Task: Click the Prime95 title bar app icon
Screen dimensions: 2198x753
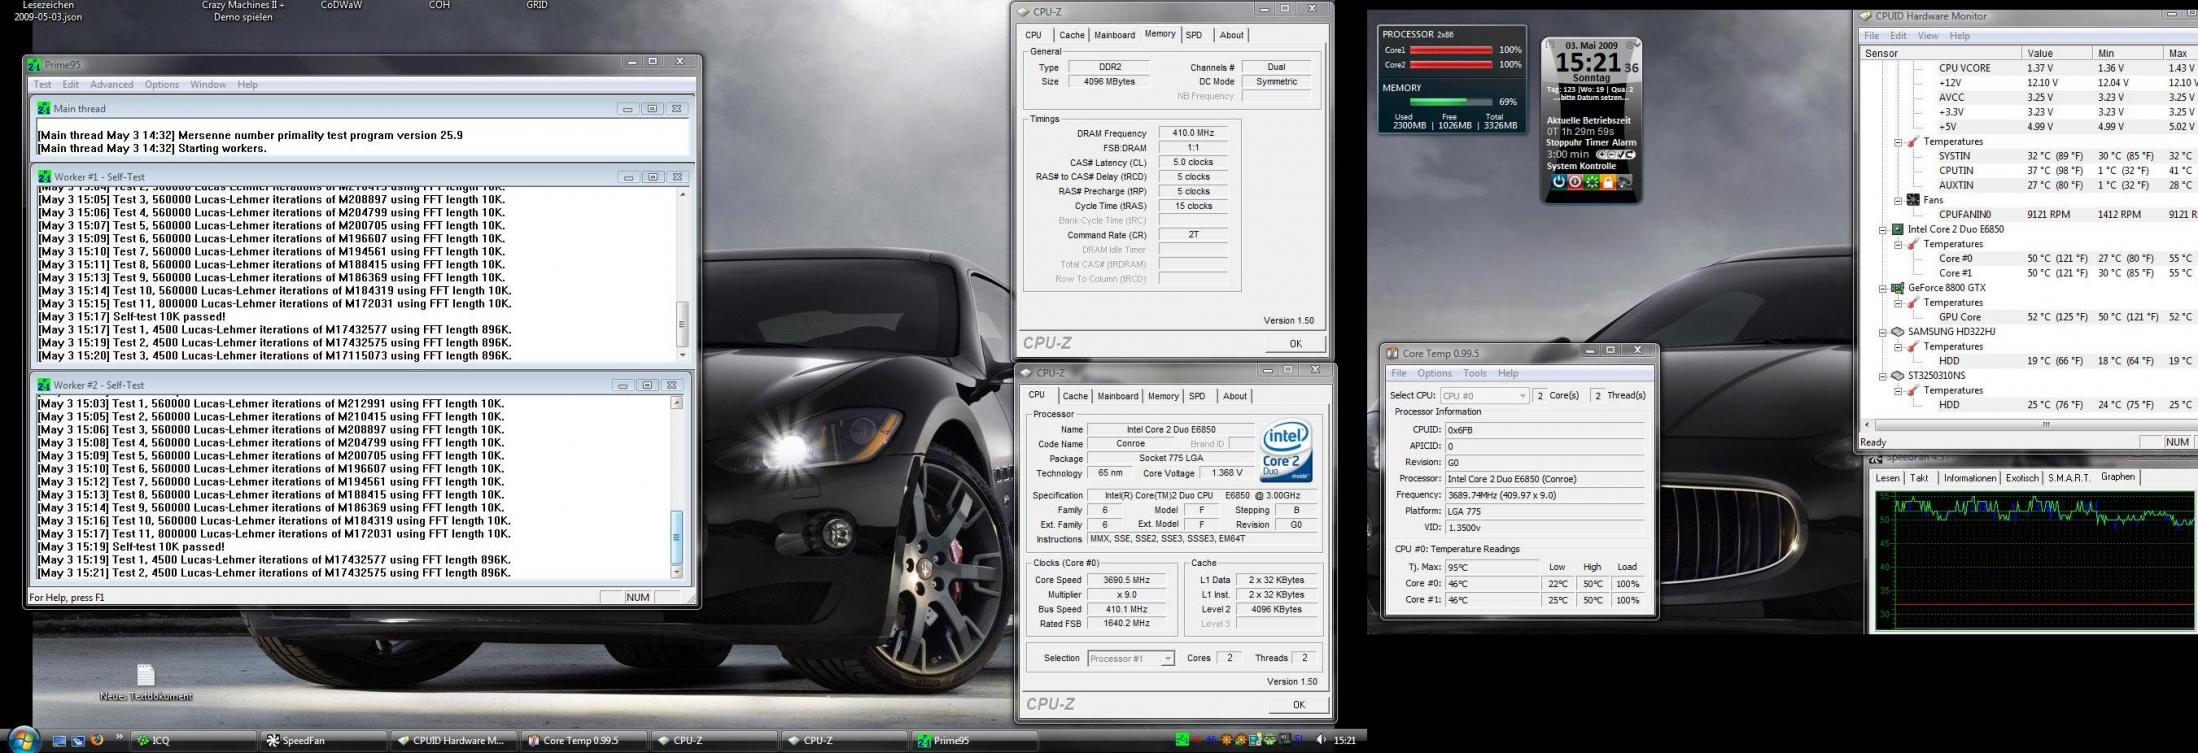Action: tap(35, 64)
